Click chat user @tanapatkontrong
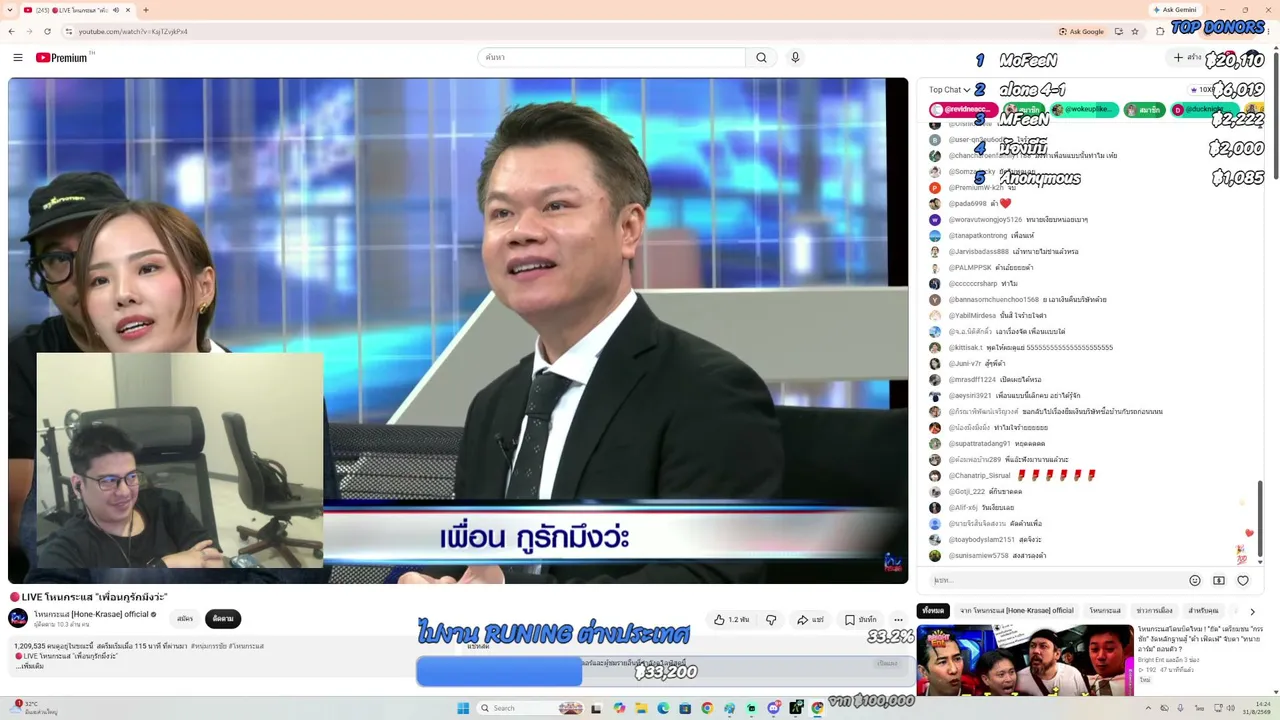Screen dimensions: 1280x720 (x=977, y=236)
